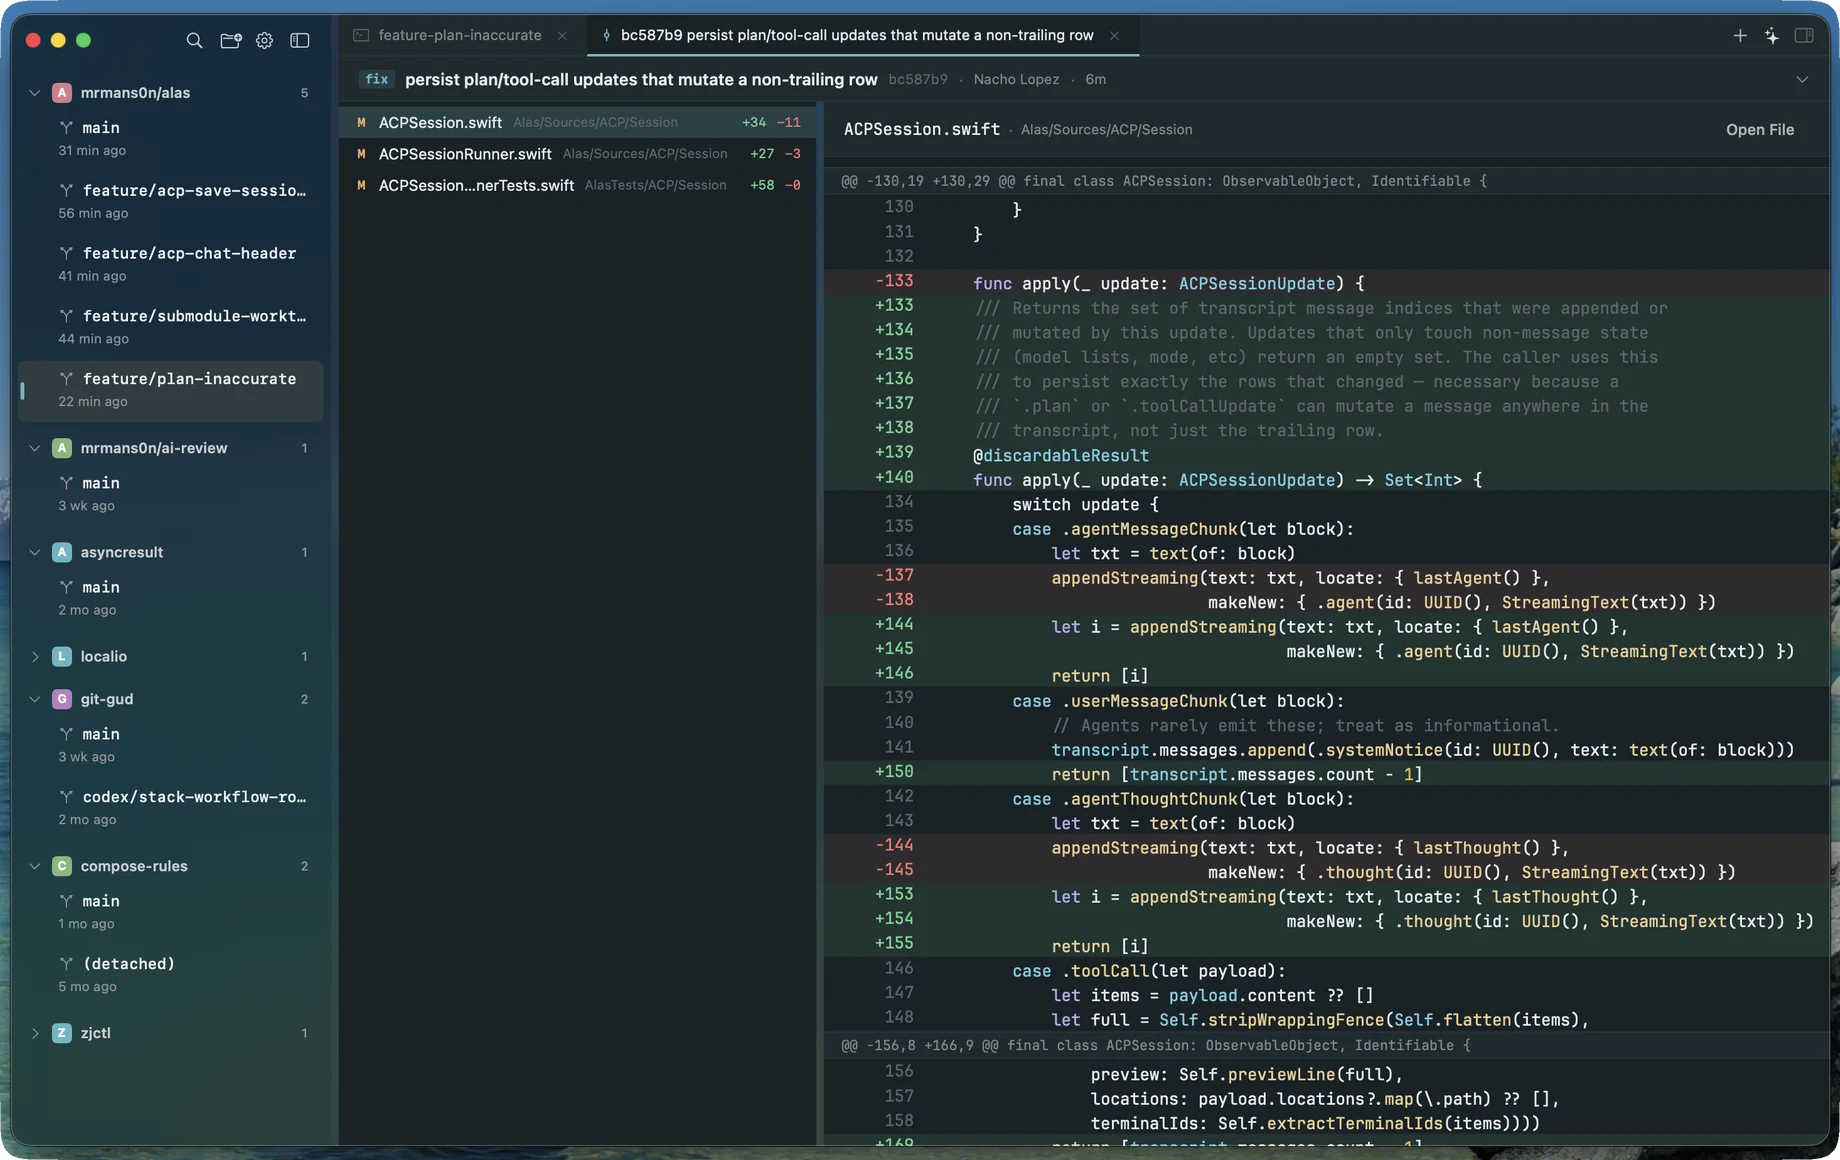The width and height of the screenshot is (1840, 1160).
Task: Click the compose-rules avatar icon
Action: [62, 866]
